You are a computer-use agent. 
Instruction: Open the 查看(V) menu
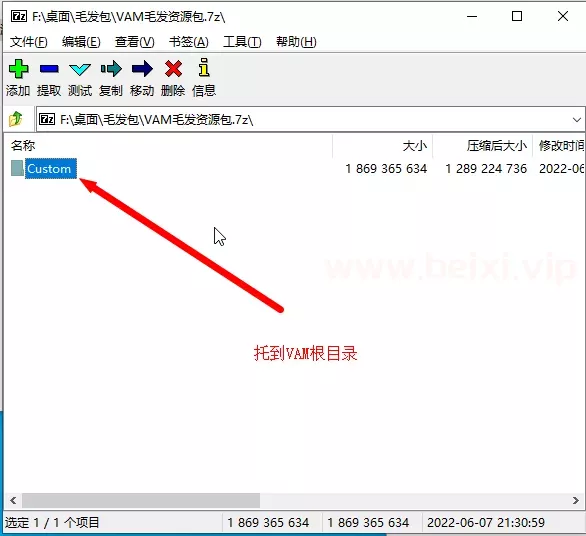click(135, 42)
